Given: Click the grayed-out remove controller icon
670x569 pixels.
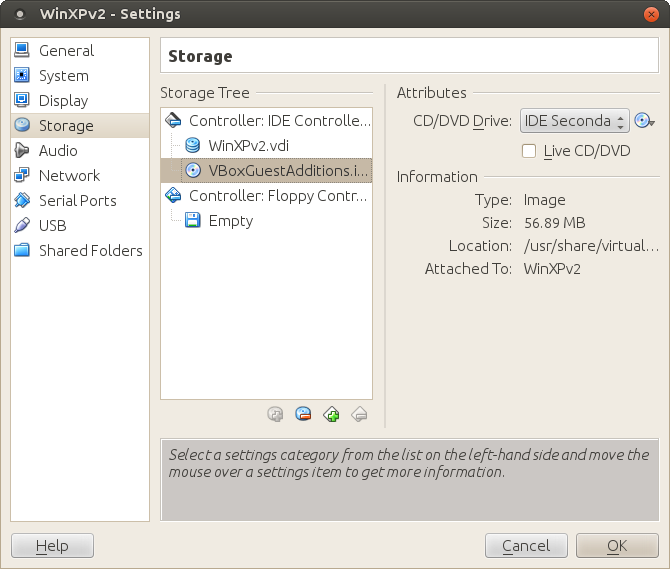Looking at the screenshot, I should [360, 414].
